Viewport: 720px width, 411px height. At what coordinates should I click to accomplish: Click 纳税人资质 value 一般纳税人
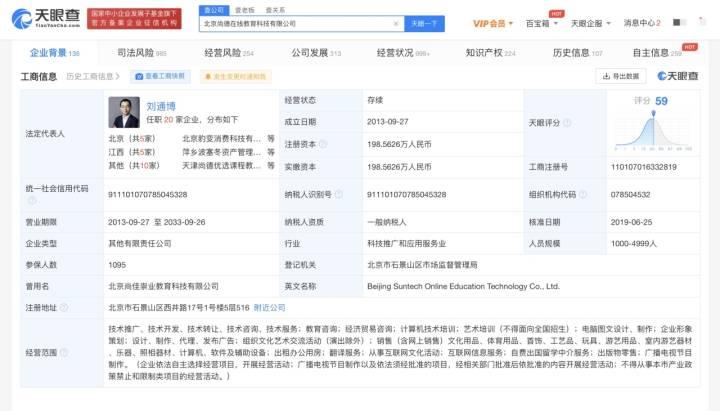(387, 222)
